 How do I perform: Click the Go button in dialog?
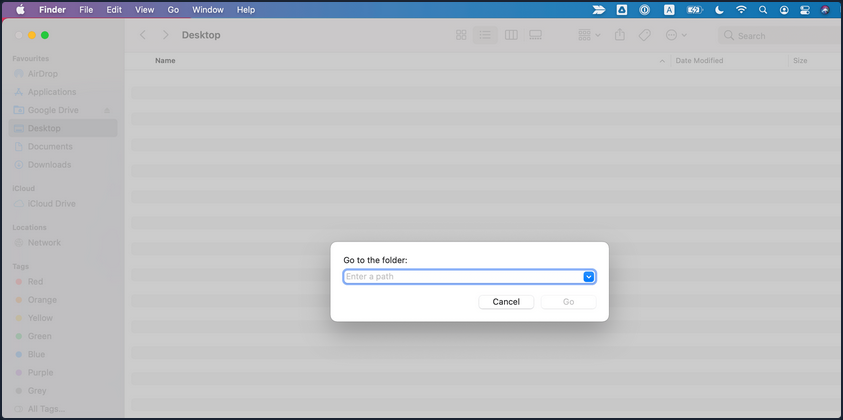click(568, 301)
